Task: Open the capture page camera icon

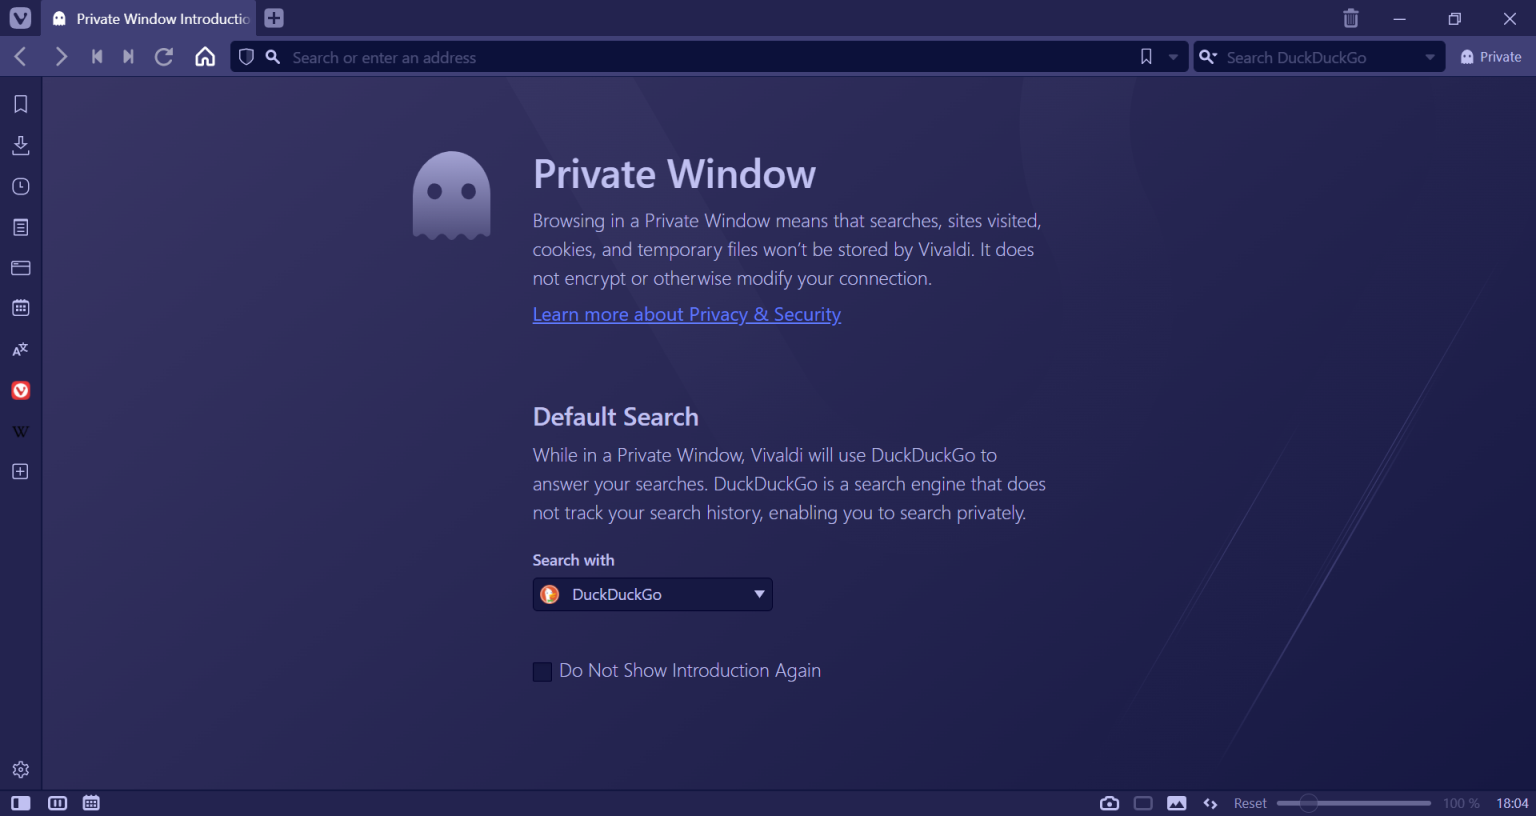Action: pos(1109,803)
